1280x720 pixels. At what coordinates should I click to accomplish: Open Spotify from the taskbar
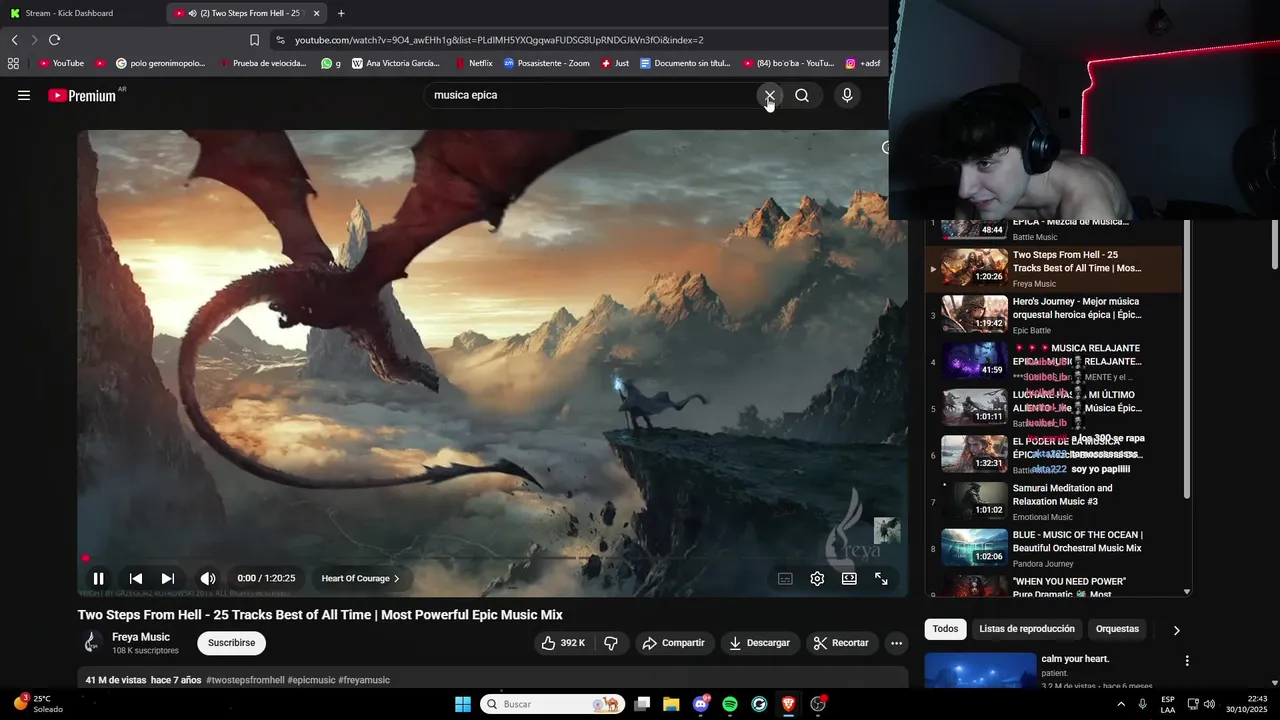(x=730, y=704)
